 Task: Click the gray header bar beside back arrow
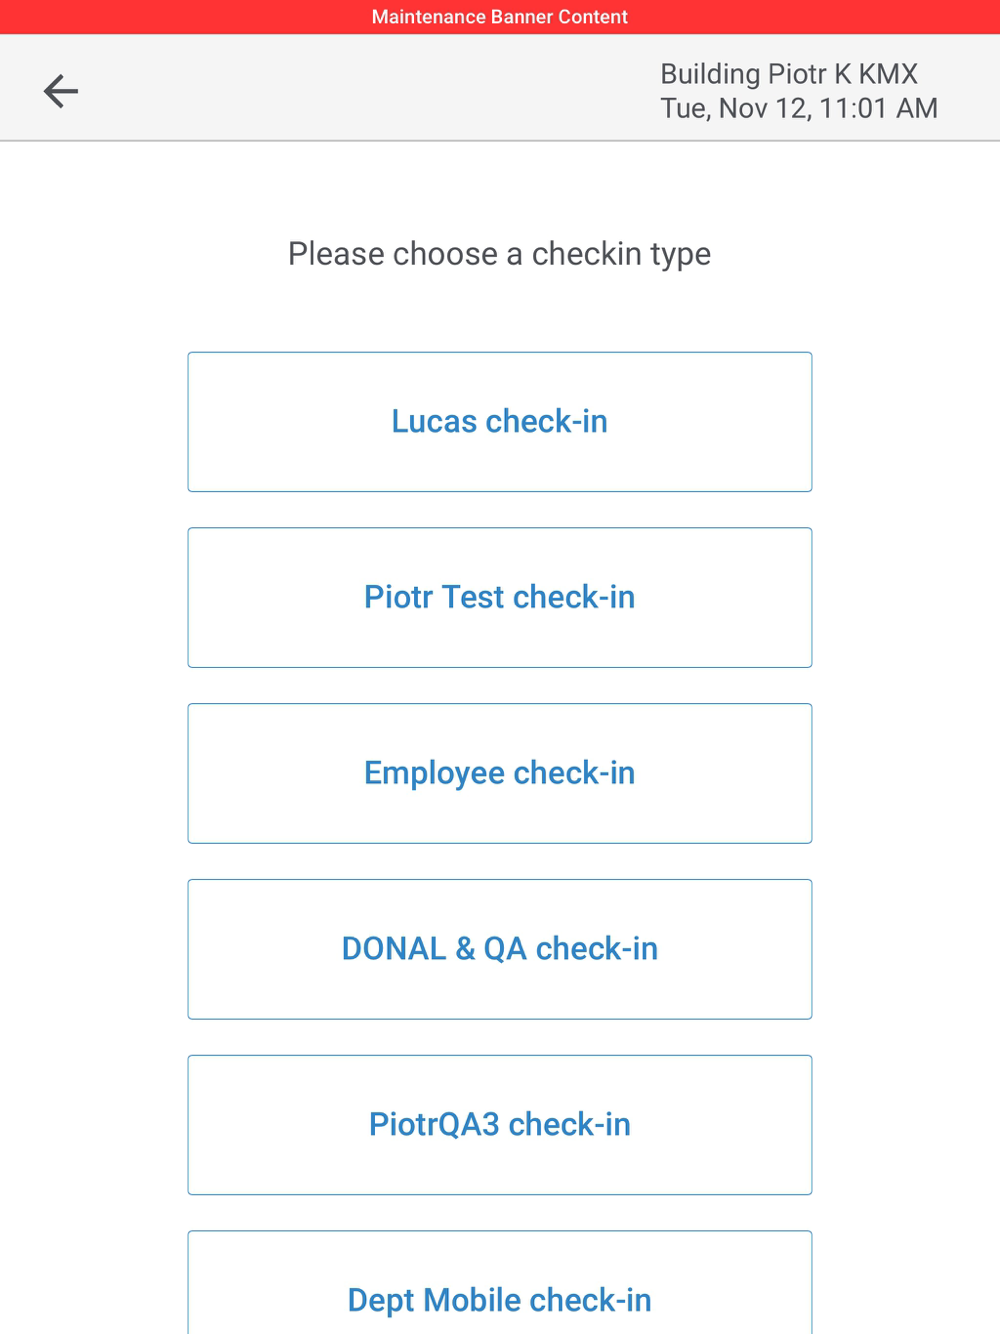(x=350, y=90)
